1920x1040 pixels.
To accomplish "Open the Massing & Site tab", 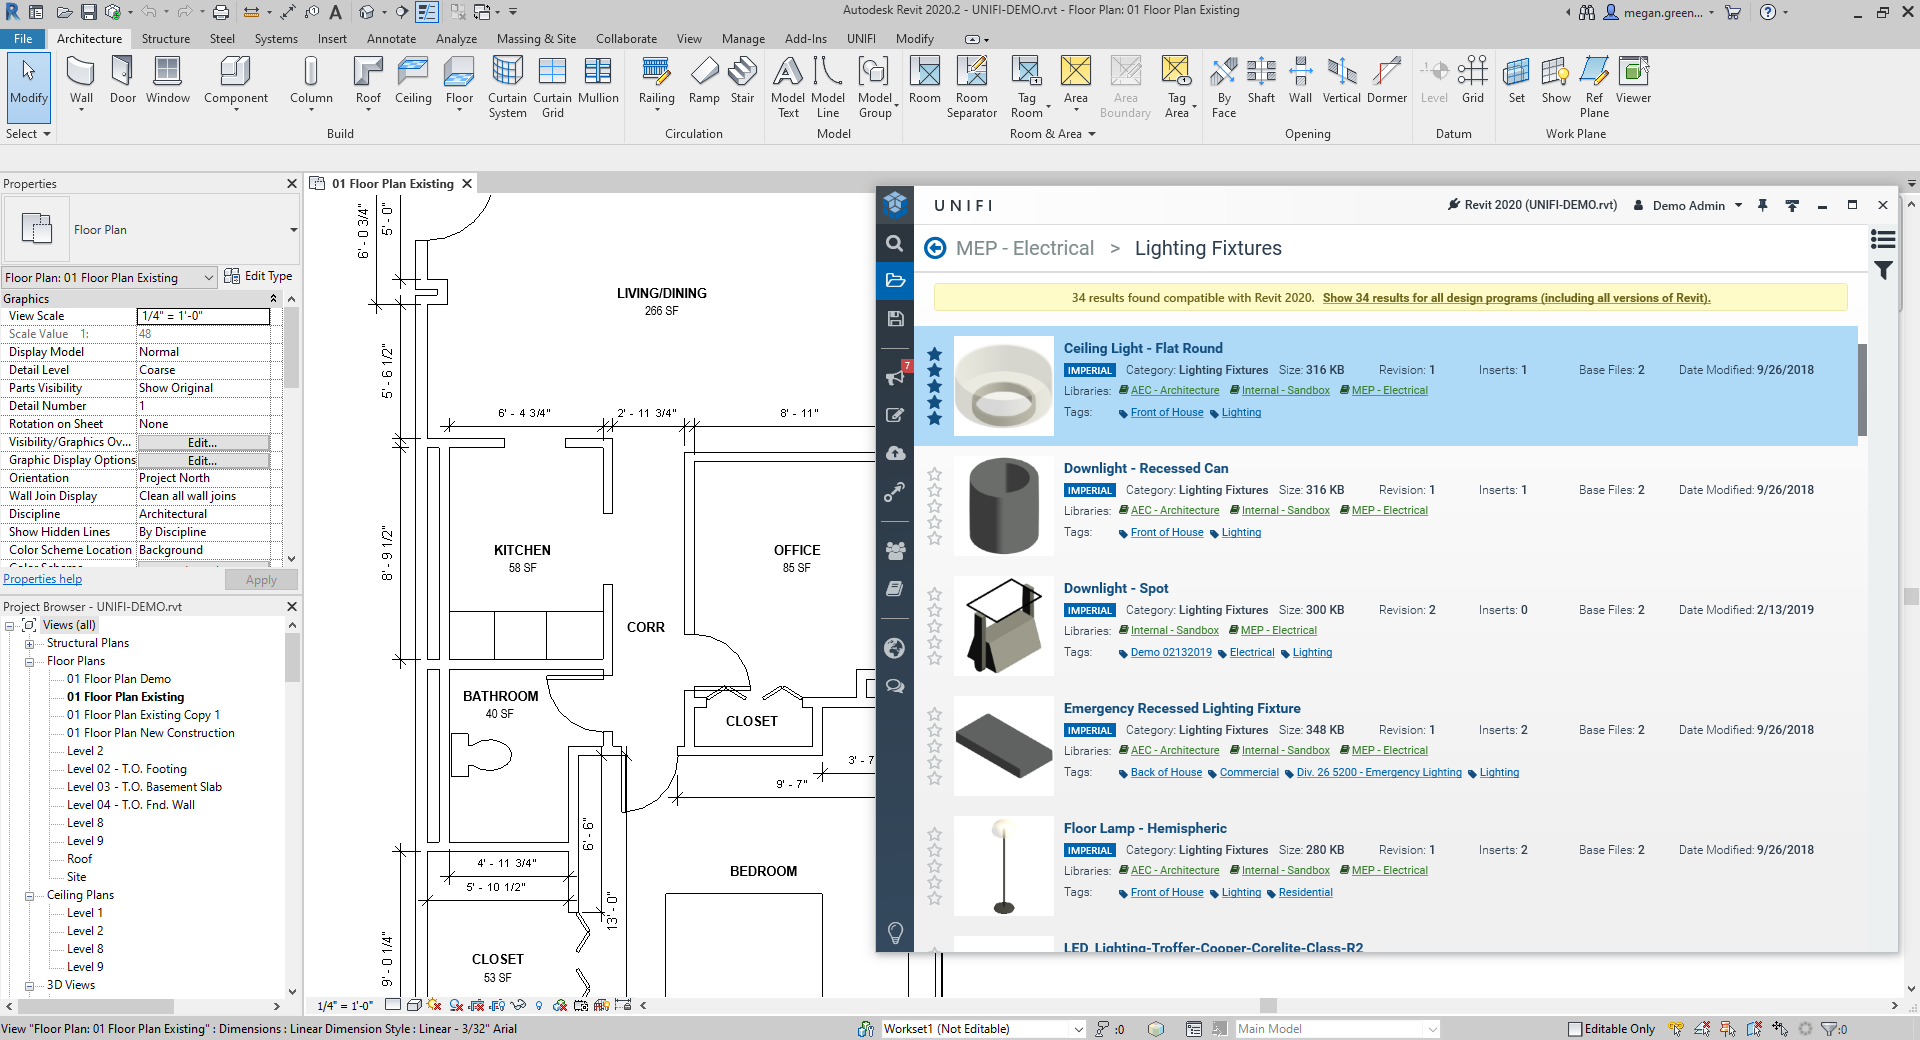I will coord(536,39).
